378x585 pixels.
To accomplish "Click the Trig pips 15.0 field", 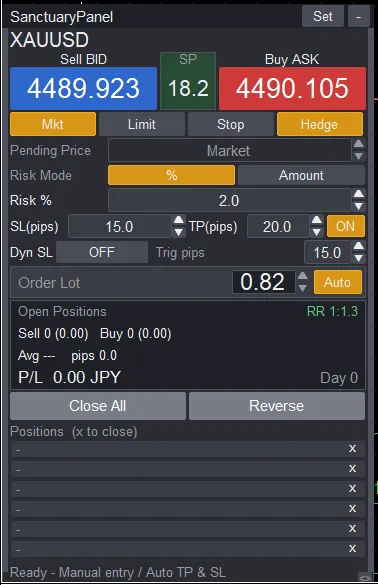I will tap(327, 253).
